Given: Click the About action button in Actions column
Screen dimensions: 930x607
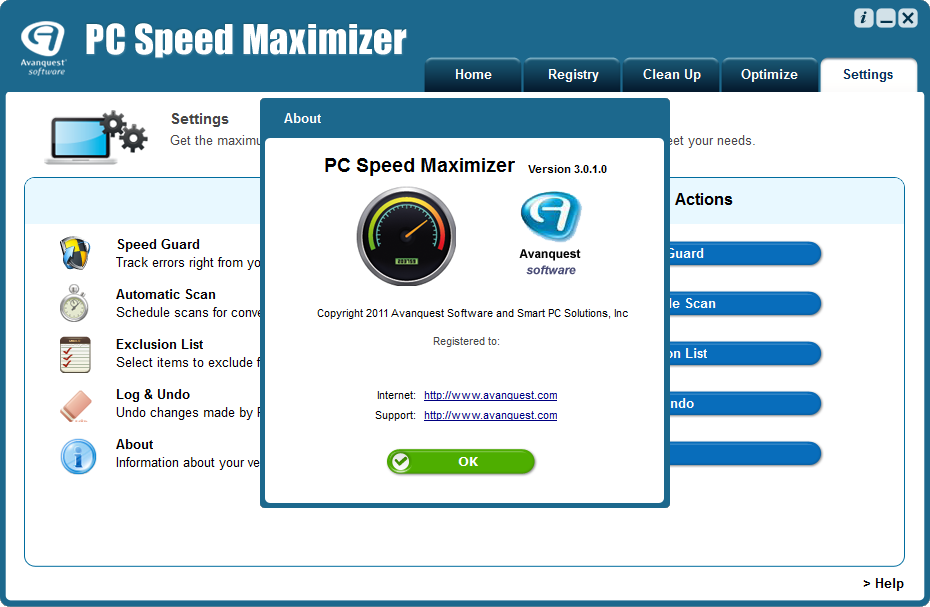Looking at the screenshot, I should [x=746, y=453].
